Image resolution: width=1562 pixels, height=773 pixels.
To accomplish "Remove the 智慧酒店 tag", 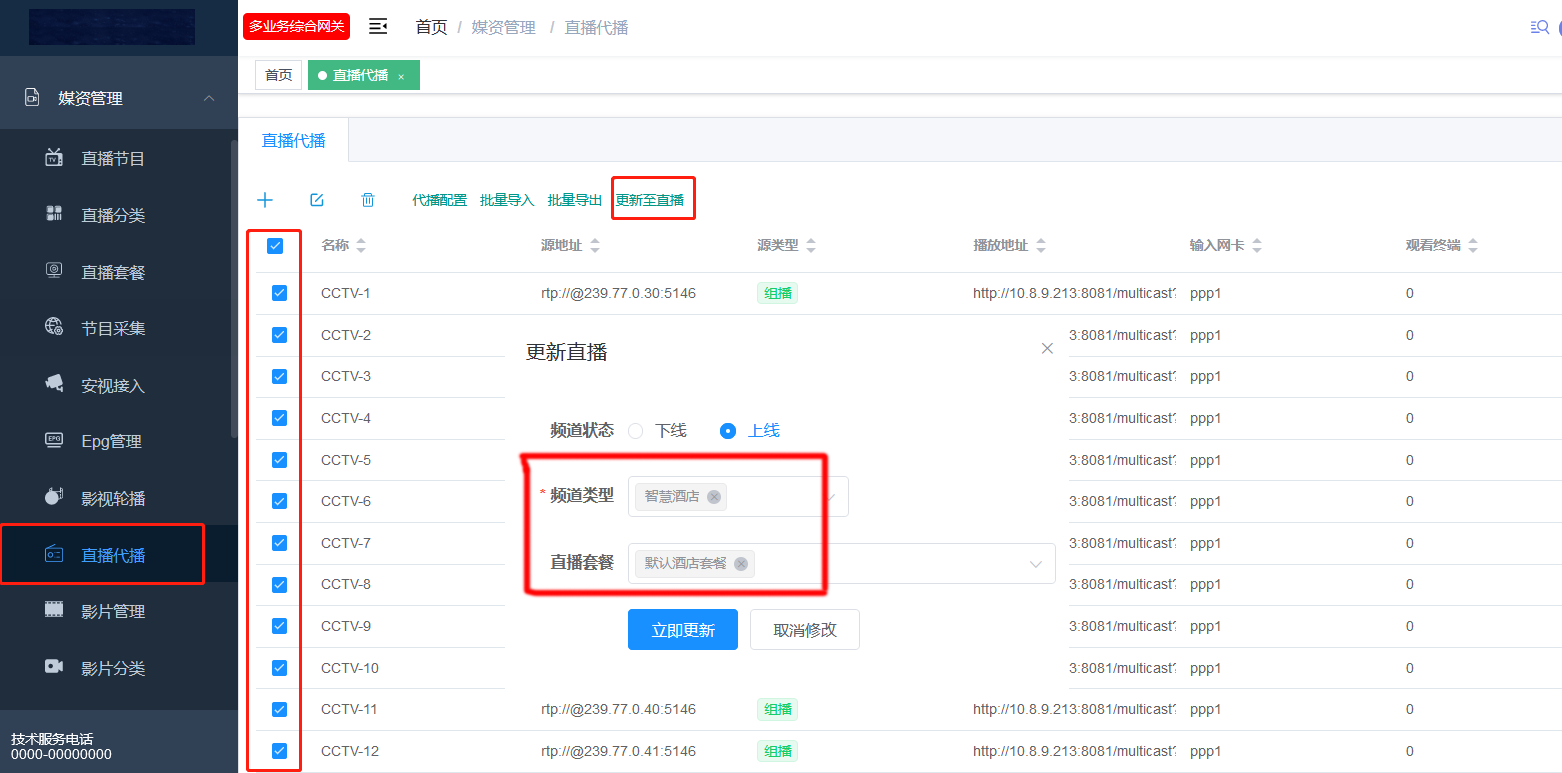I will pos(714,497).
